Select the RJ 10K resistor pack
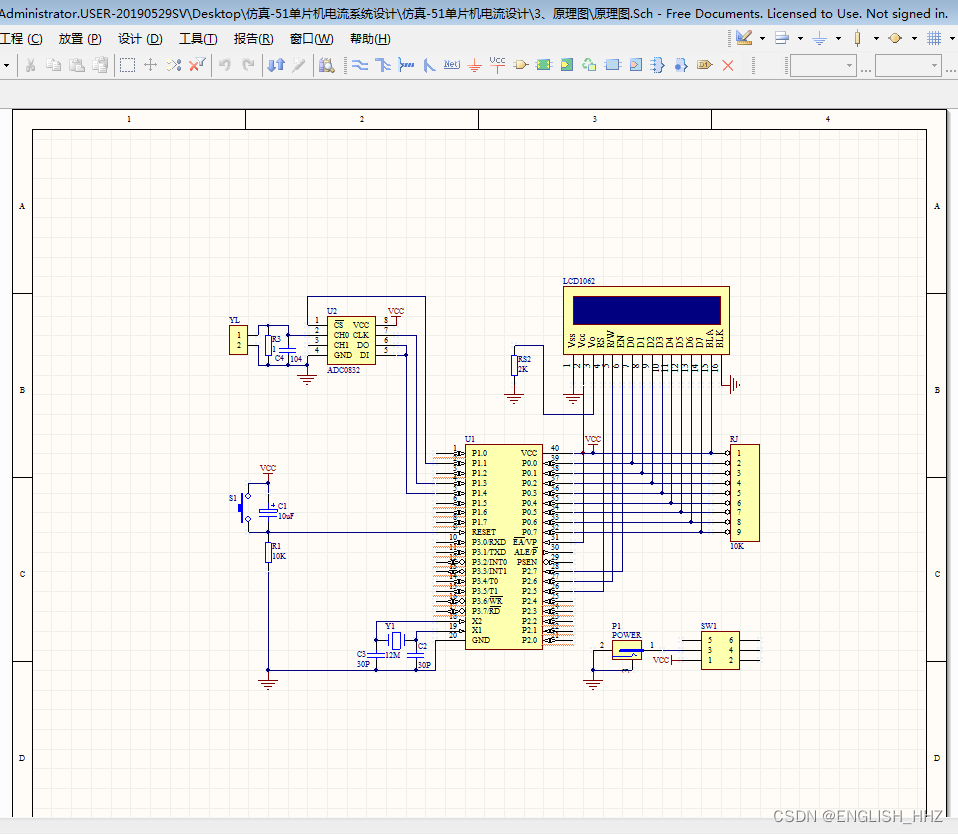Image resolution: width=958 pixels, height=834 pixels. 745,492
